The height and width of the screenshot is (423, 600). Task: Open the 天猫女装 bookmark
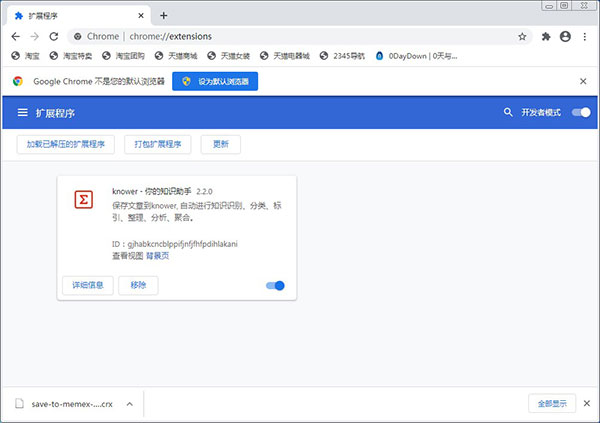[228, 56]
